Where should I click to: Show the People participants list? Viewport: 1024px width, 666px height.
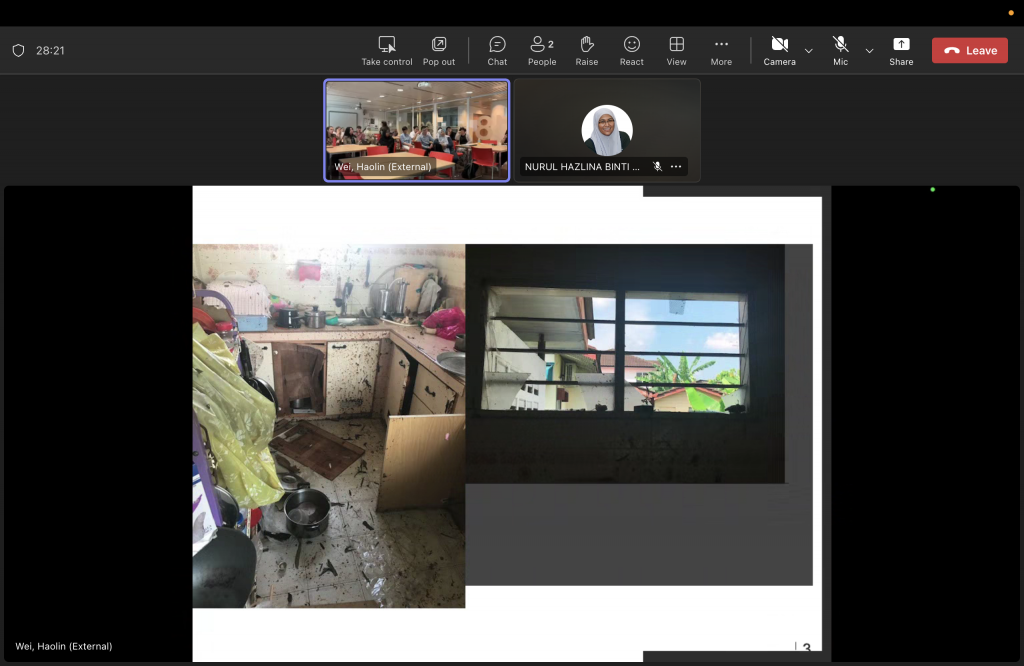542,51
